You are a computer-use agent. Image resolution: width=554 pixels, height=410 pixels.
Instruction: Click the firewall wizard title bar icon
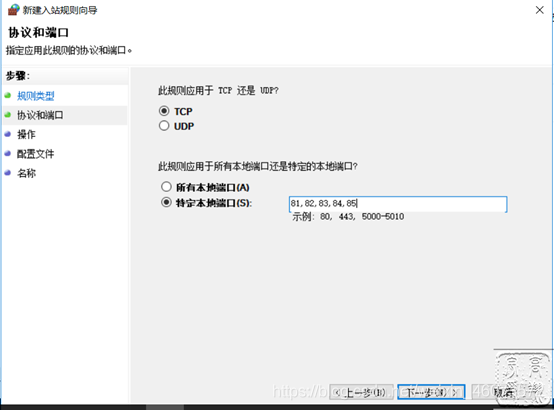(13, 10)
